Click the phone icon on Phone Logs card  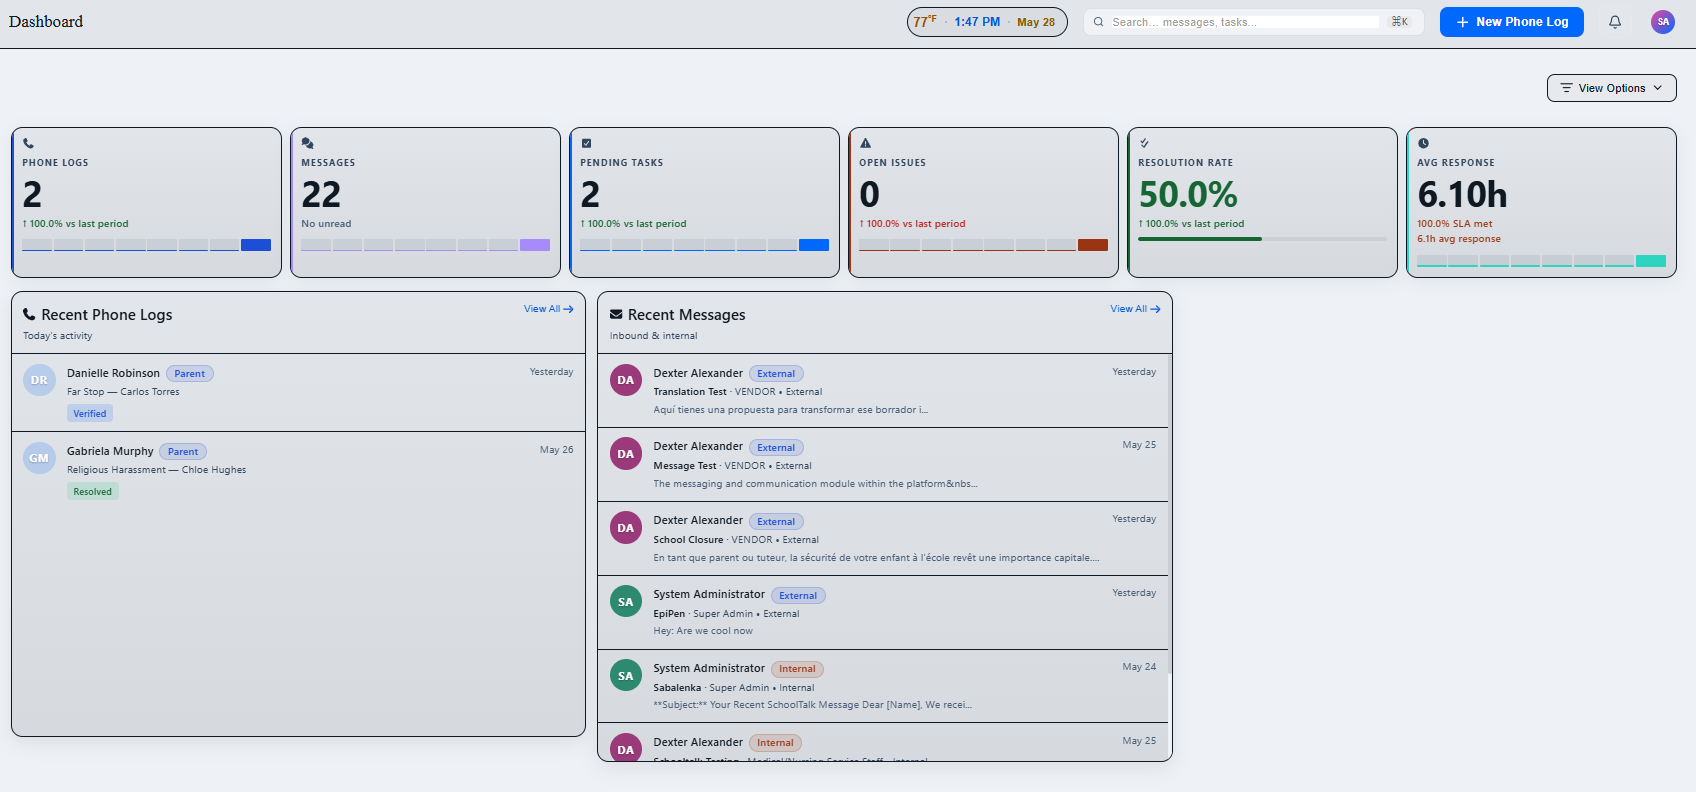pos(28,143)
